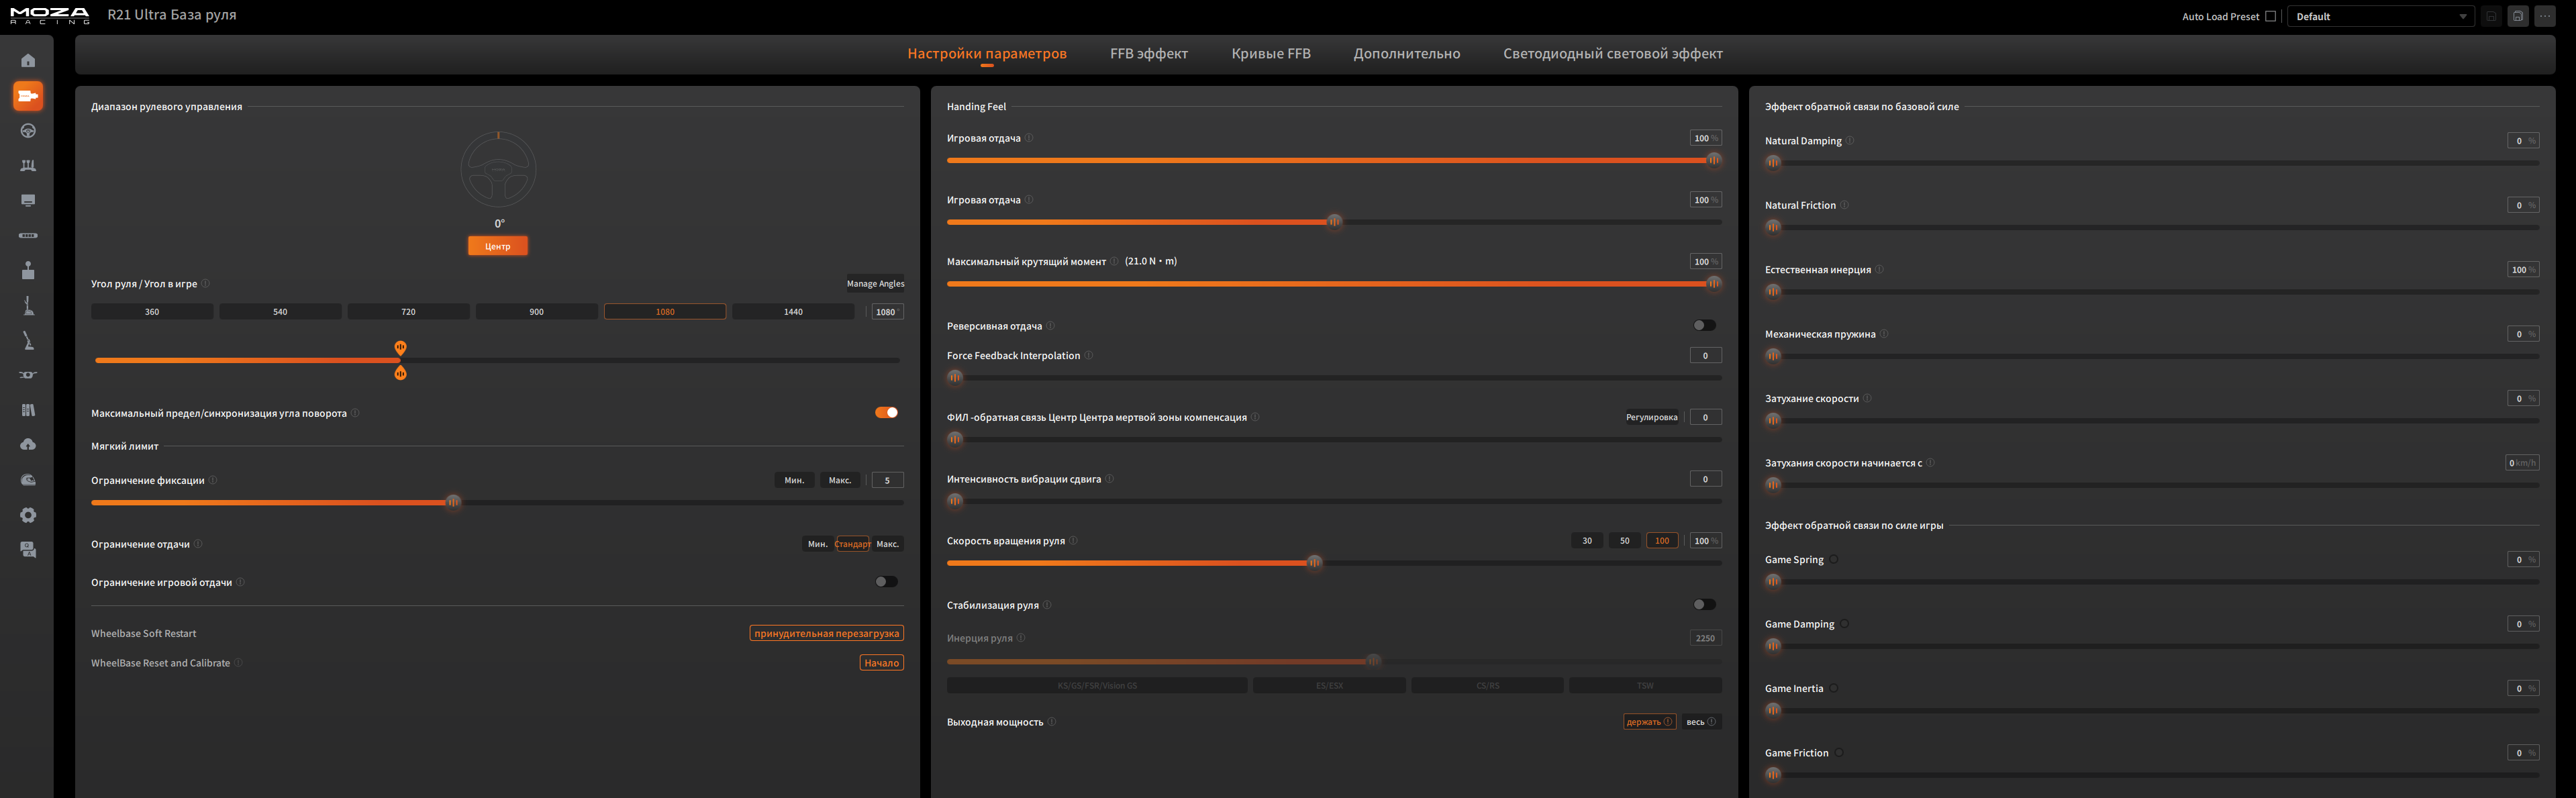The height and width of the screenshot is (798, 2576).
Task: Select the 900 degree angle preset
Action: tap(536, 312)
